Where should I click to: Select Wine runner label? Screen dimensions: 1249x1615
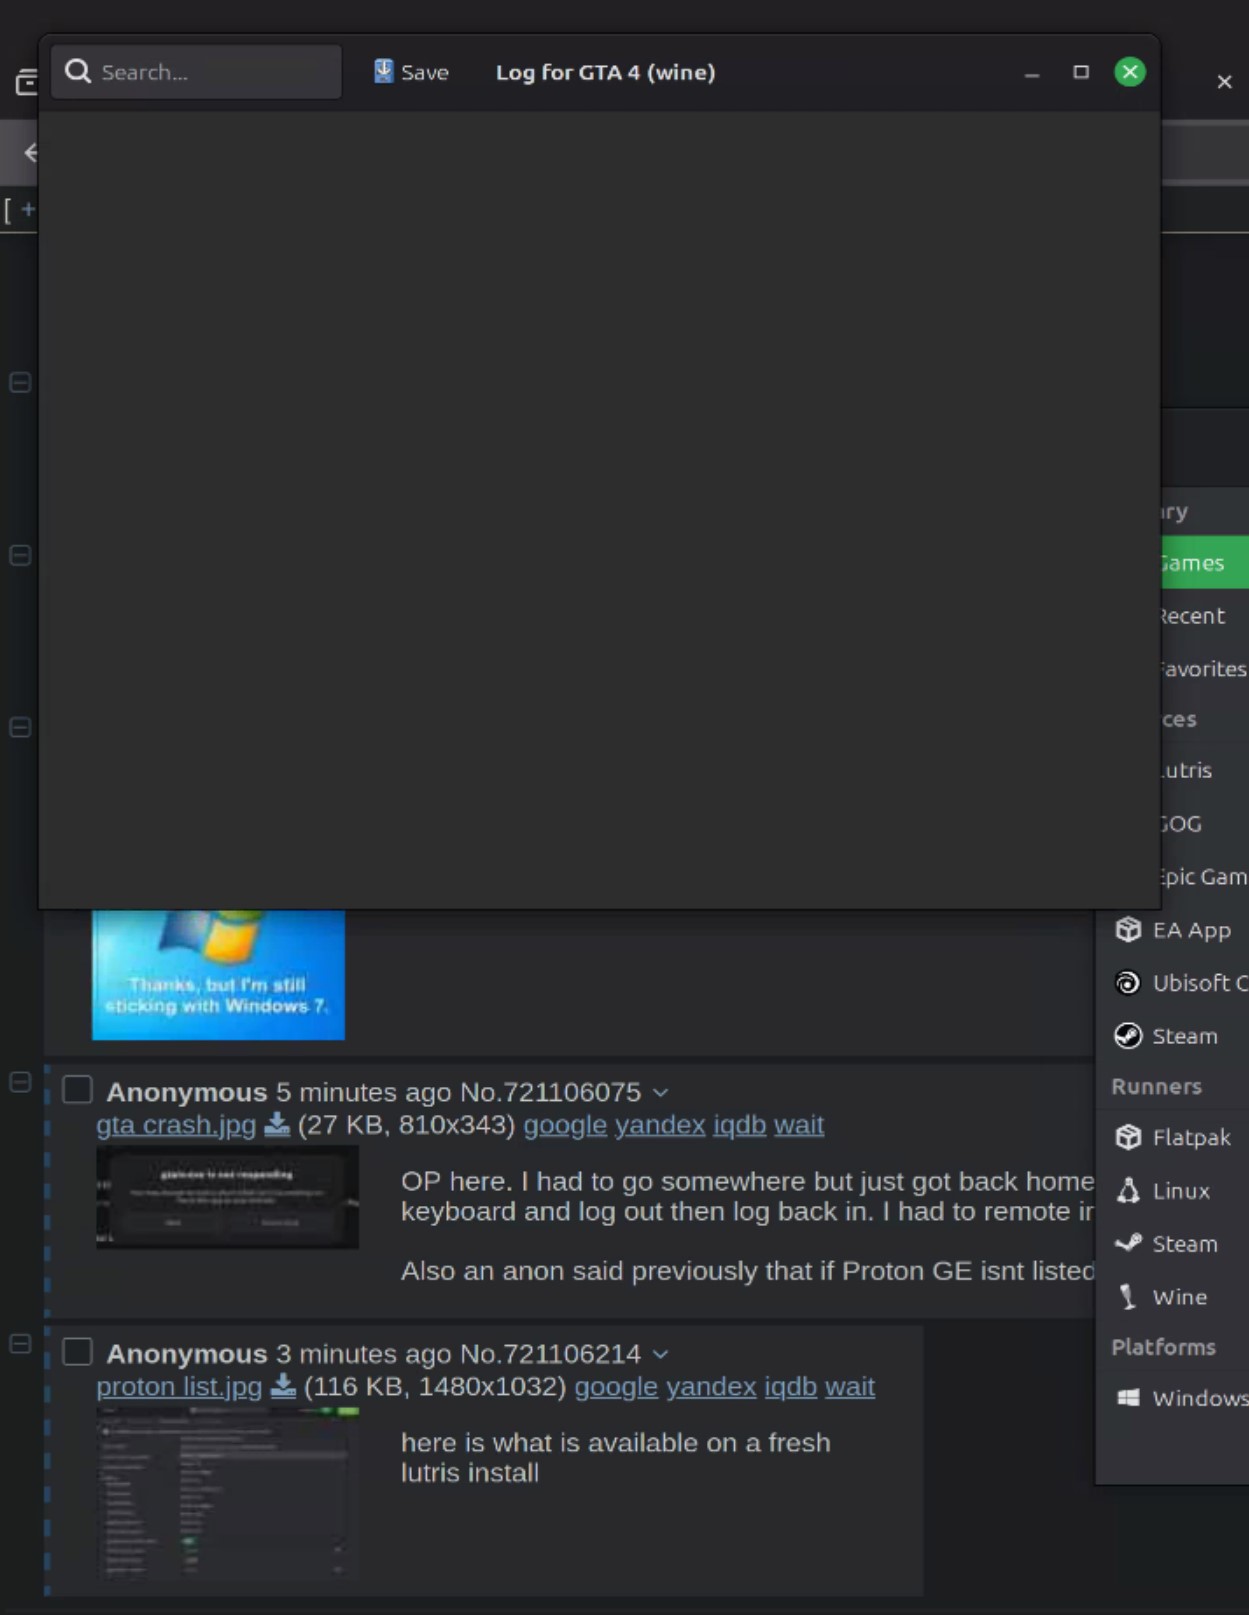[1180, 1297]
